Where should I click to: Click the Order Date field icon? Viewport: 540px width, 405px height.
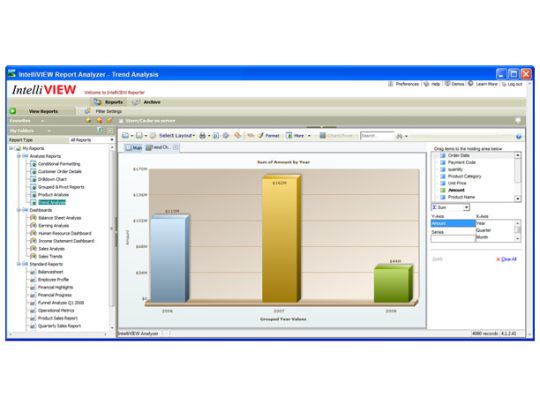pyautogui.click(x=443, y=155)
